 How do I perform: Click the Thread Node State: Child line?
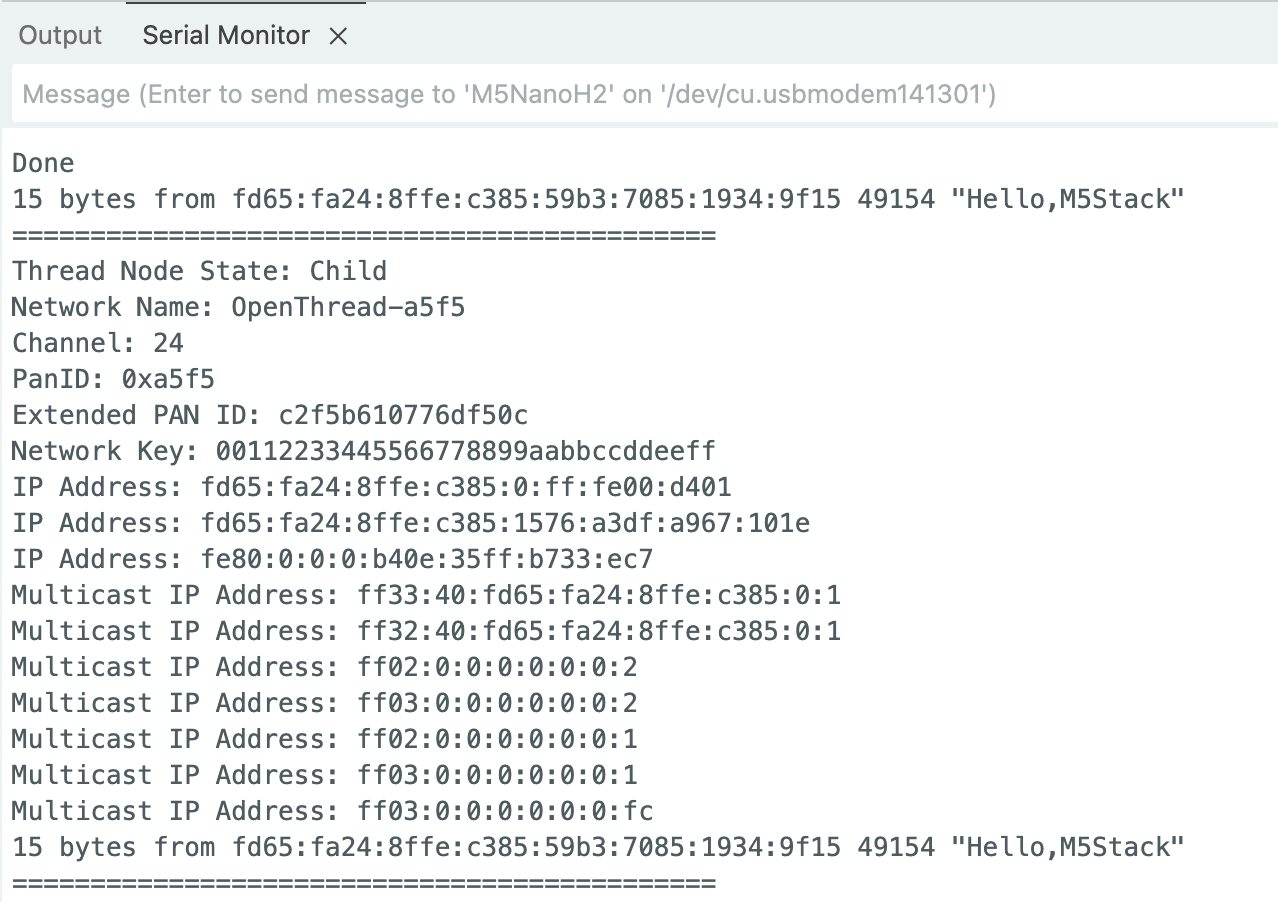pos(199,271)
